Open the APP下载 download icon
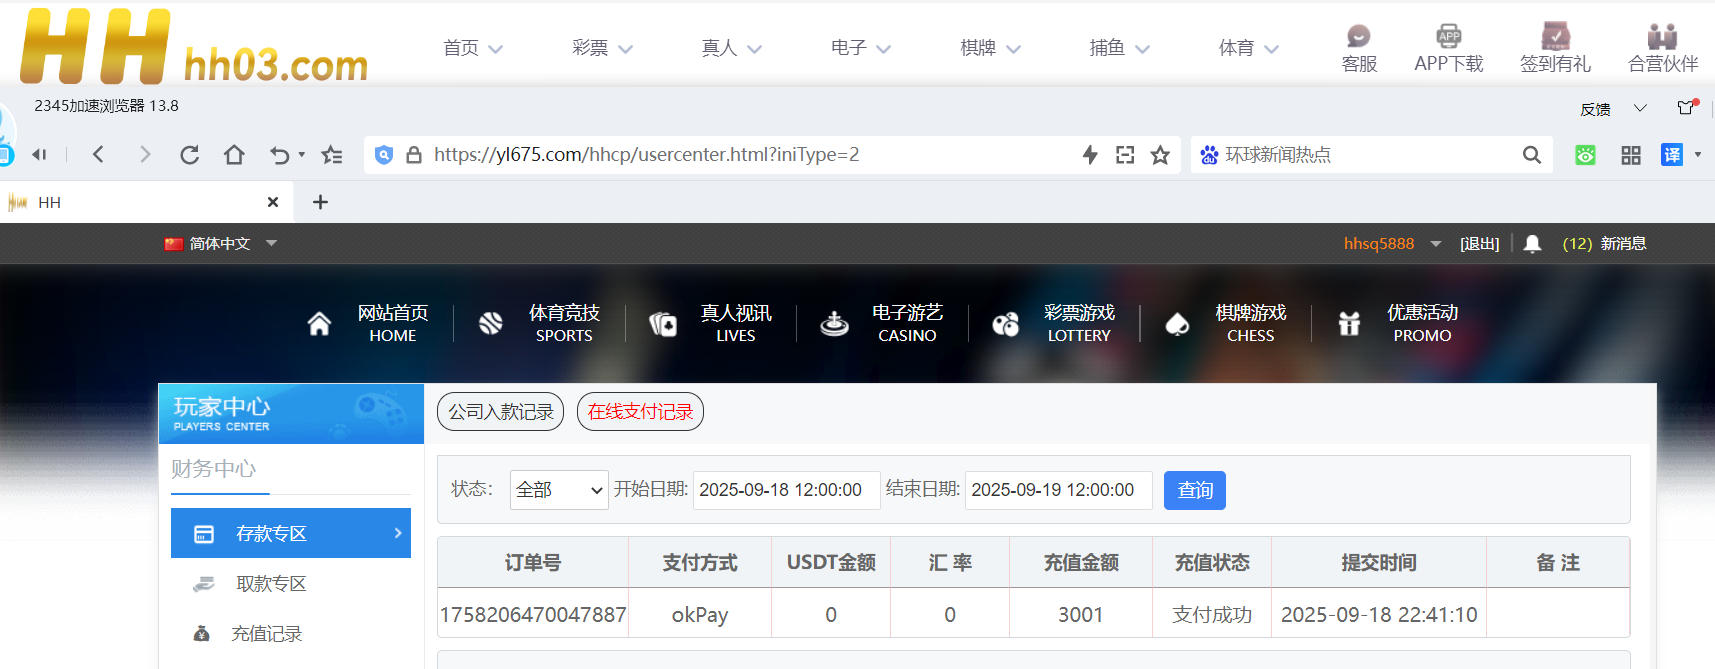Viewport: 1715px width, 669px height. [x=1448, y=38]
